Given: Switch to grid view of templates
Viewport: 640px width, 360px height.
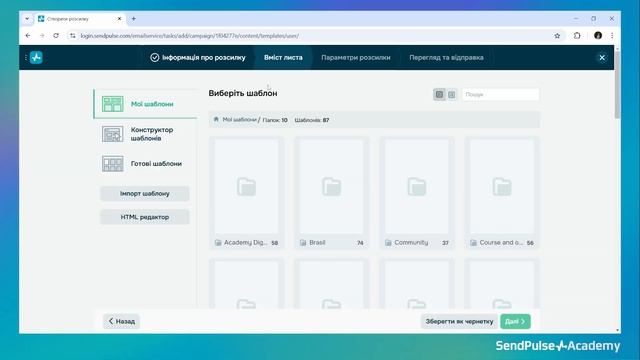Looking at the screenshot, I should point(439,94).
